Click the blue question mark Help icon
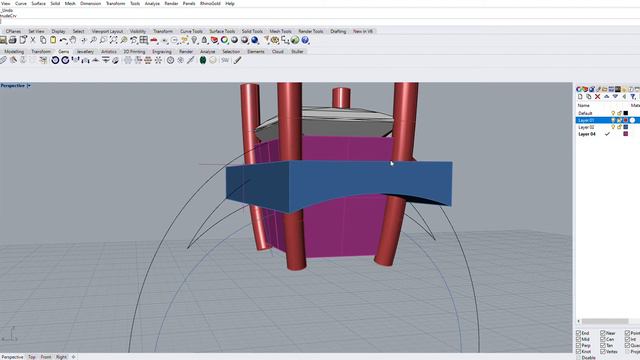The width and height of the screenshot is (640, 360). tap(305, 40)
